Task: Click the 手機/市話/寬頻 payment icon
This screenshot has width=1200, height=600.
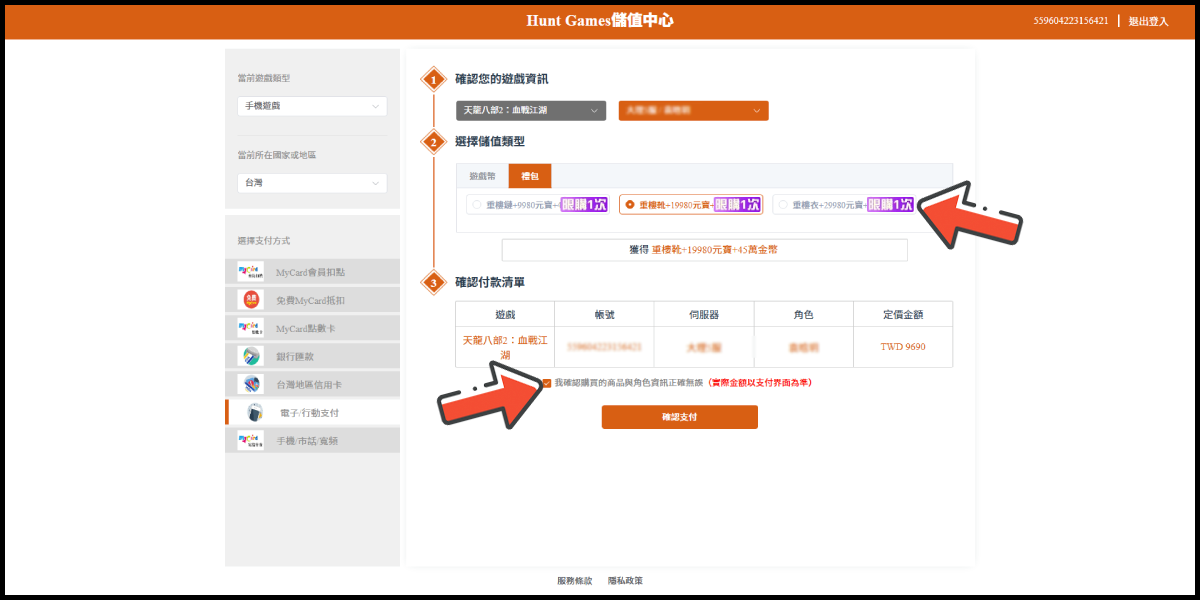Action: pyautogui.click(x=250, y=440)
